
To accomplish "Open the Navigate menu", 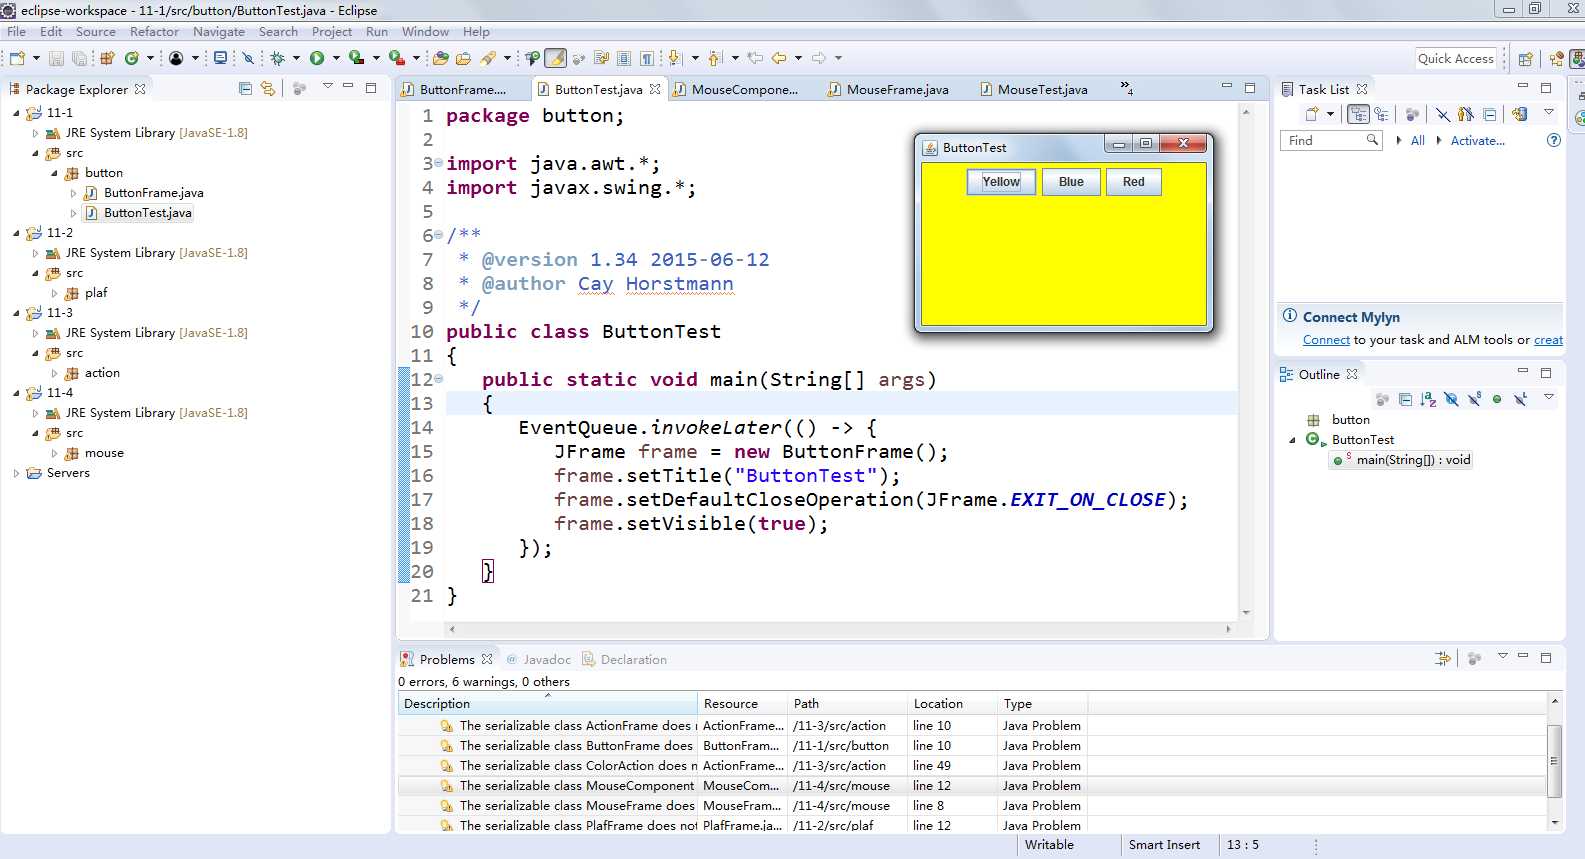I will 219,31.
